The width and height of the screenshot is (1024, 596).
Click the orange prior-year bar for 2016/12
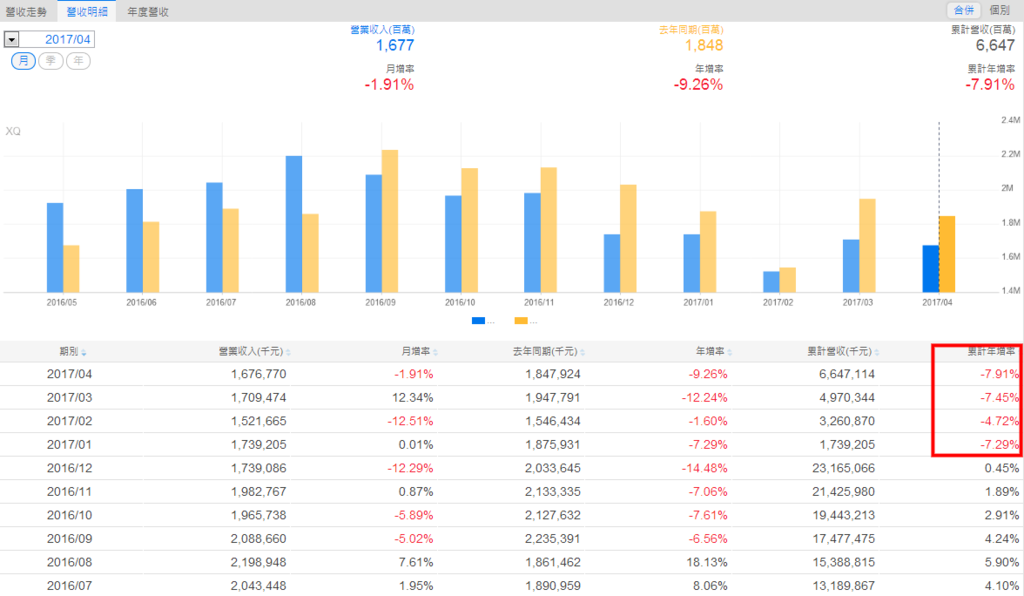tap(628, 239)
